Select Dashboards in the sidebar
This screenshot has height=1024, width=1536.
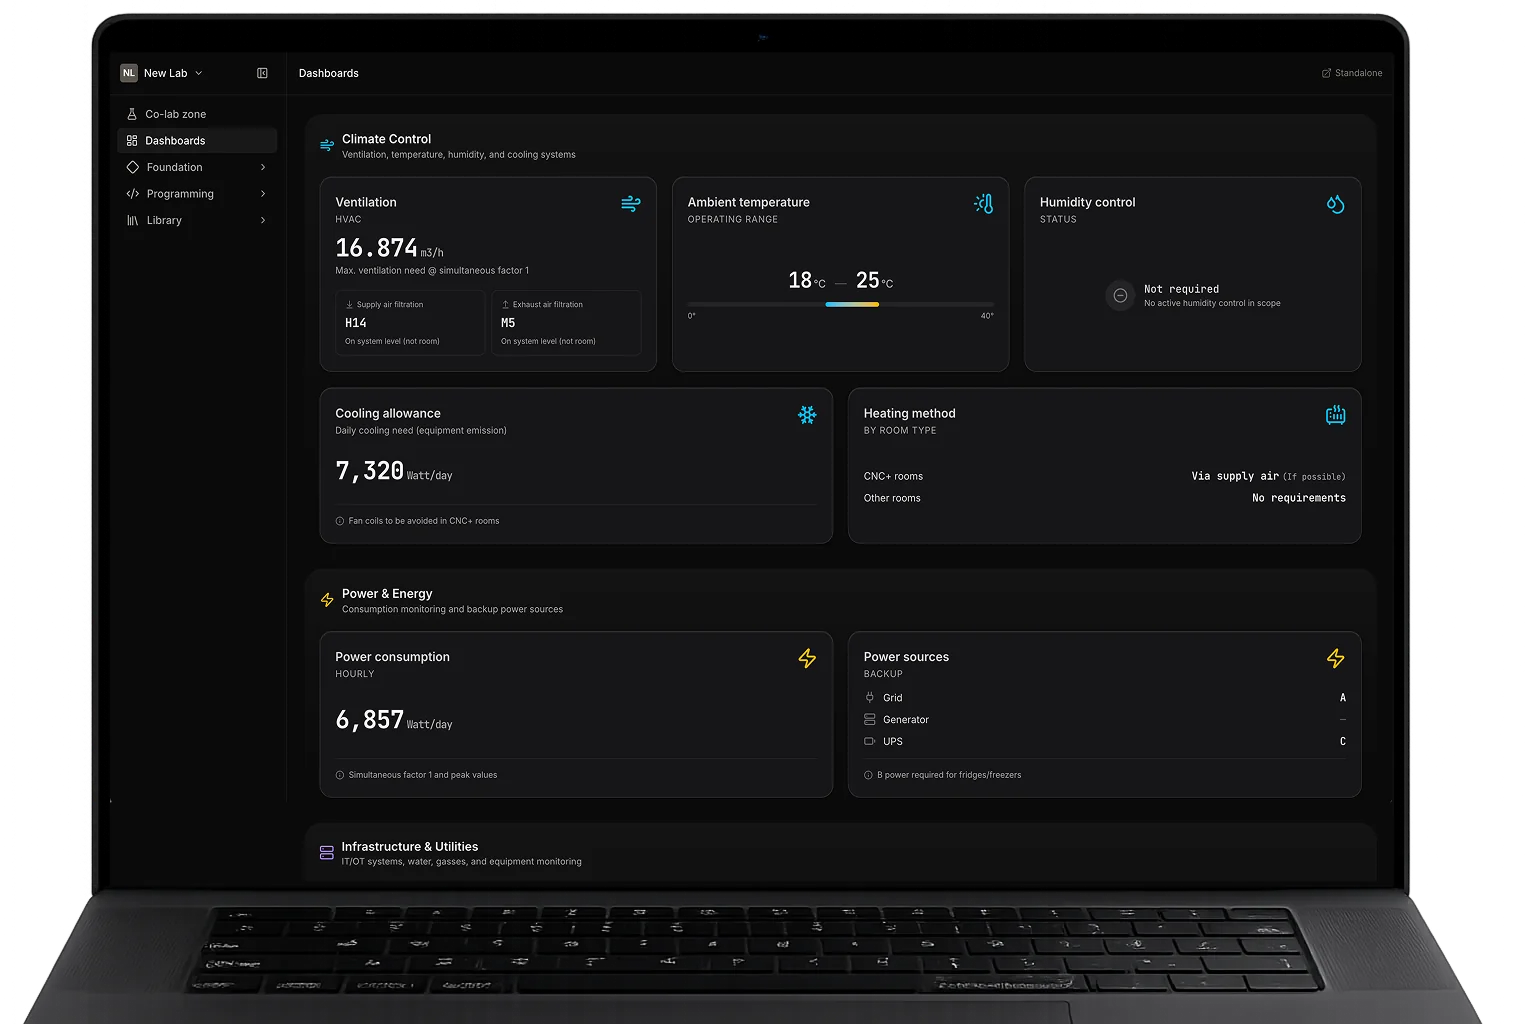point(175,141)
